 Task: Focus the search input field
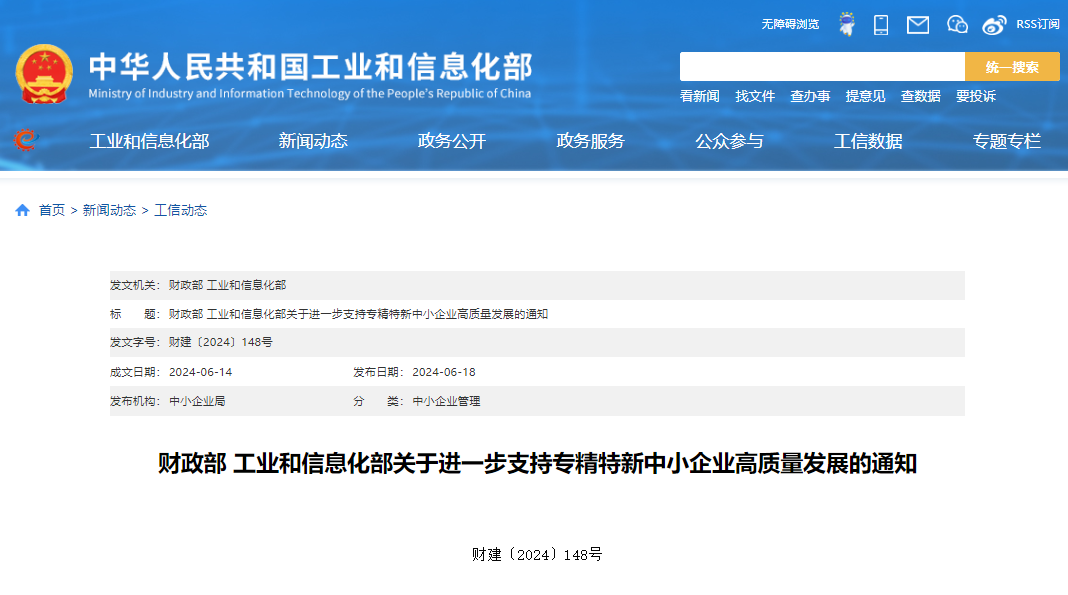821,67
